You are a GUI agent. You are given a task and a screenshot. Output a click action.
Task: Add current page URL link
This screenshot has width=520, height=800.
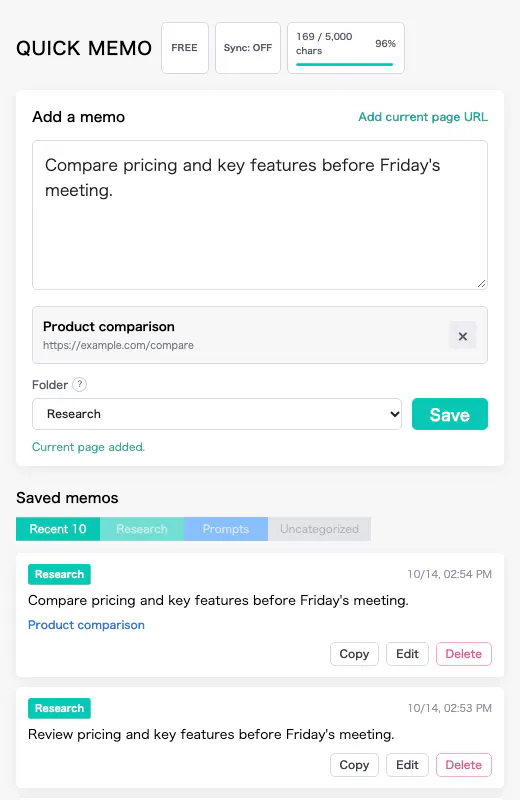tap(423, 117)
